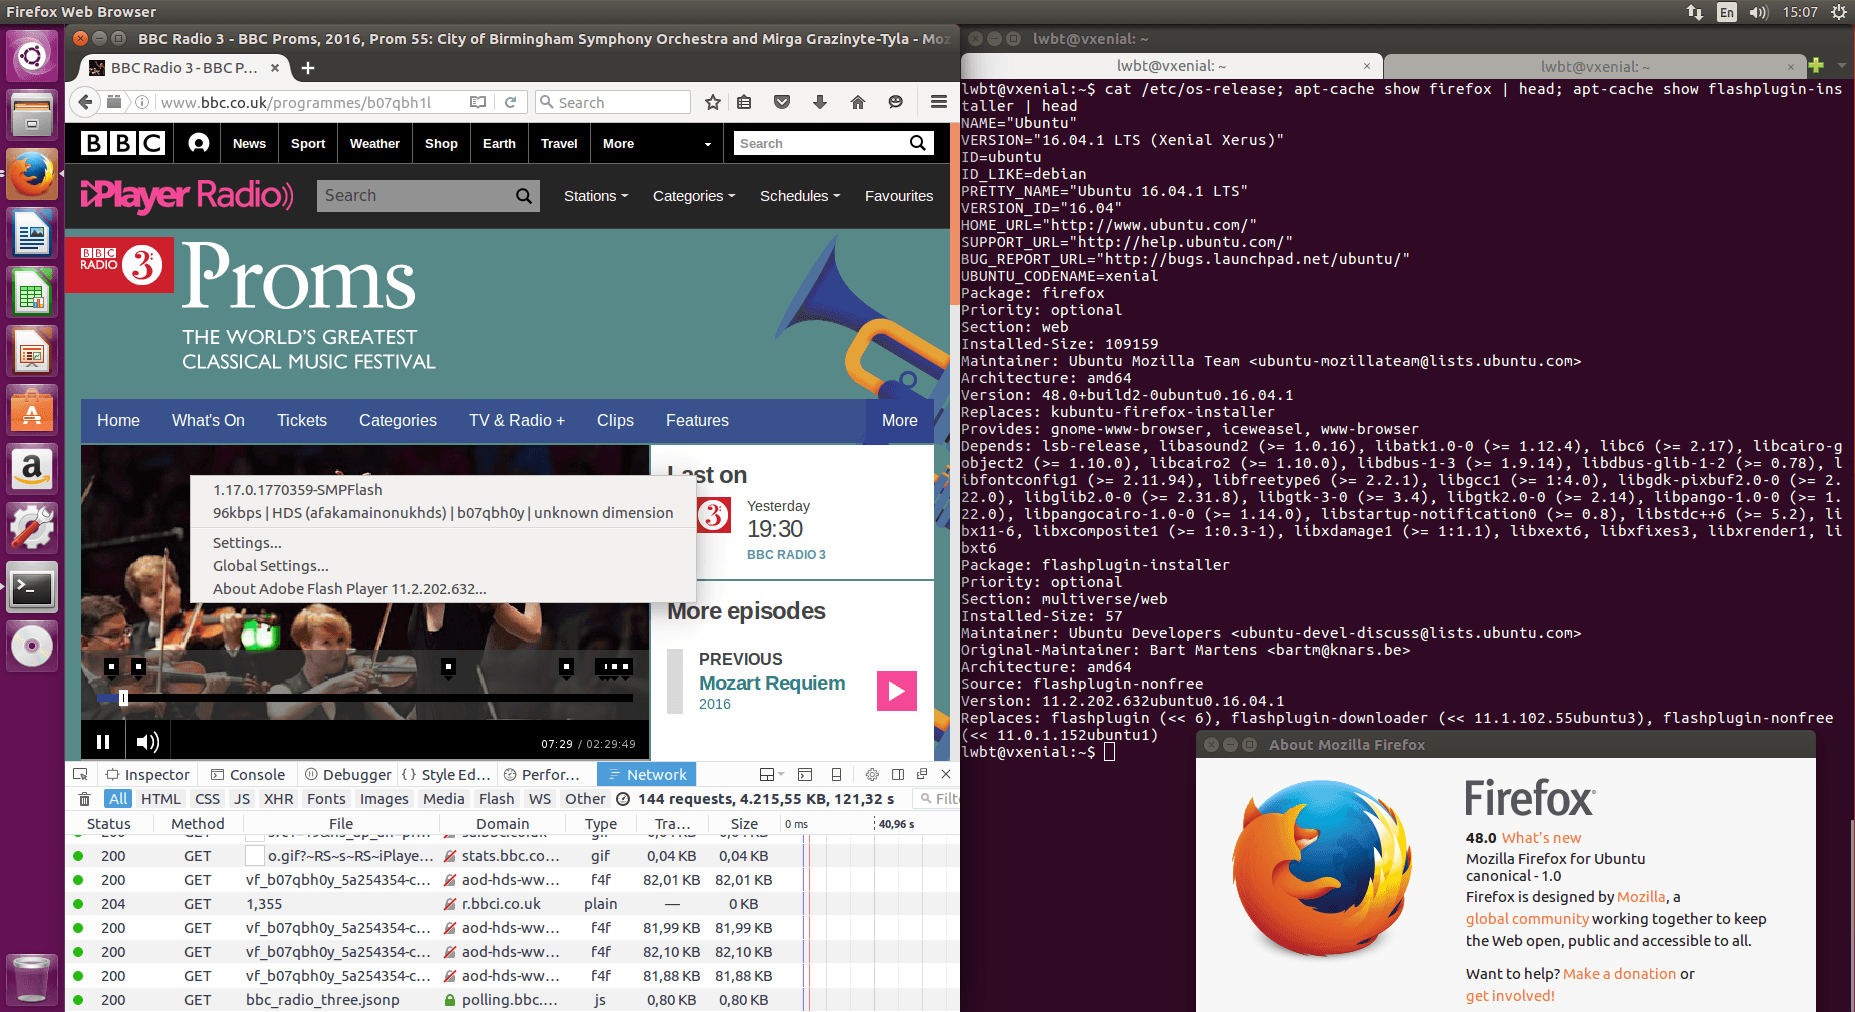Screen dimensions: 1855x1012
Task: Add new terminal tab with plus icon
Action: coord(1817,66)
